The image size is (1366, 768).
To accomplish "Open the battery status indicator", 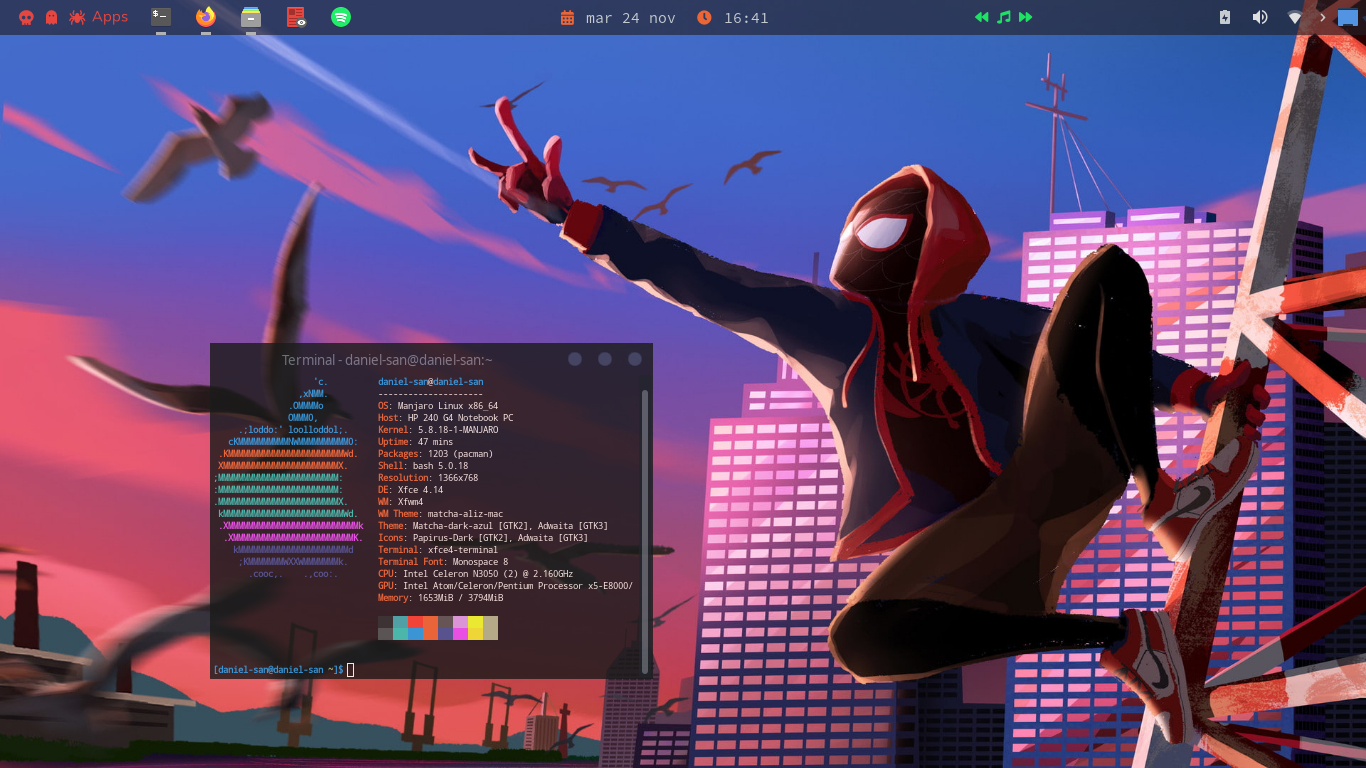I will point(1224,17).
